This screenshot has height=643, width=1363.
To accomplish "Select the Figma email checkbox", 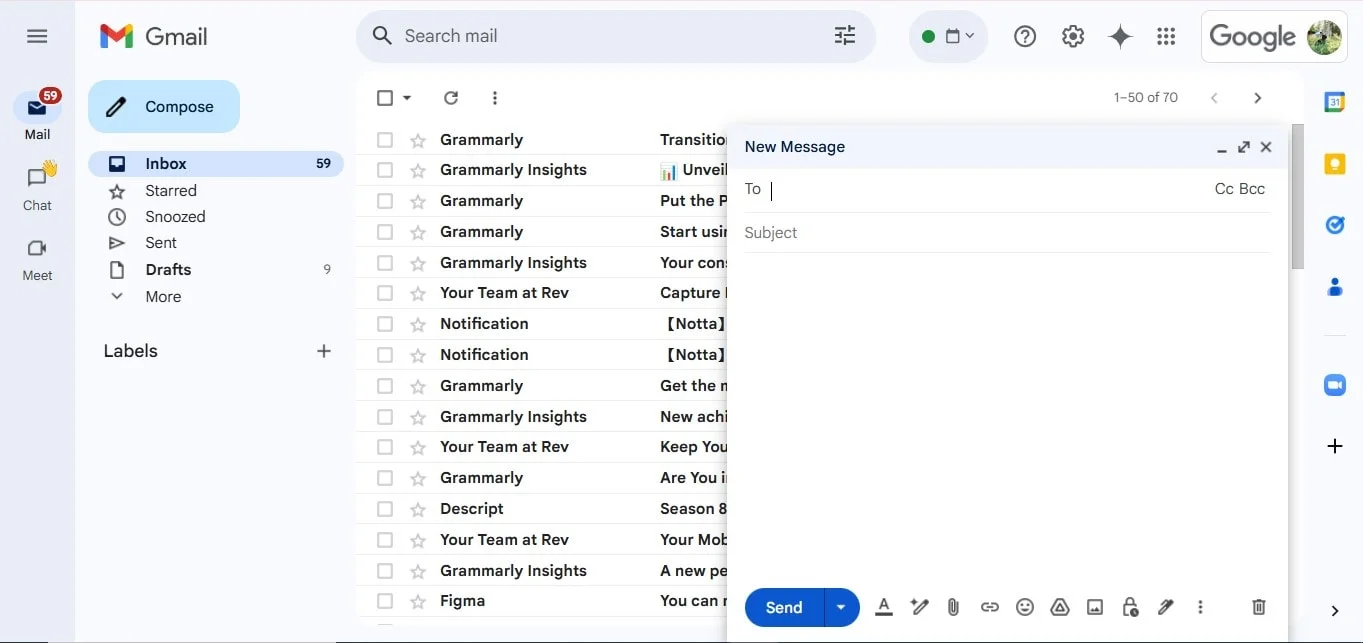I will [x=385, y=601].
